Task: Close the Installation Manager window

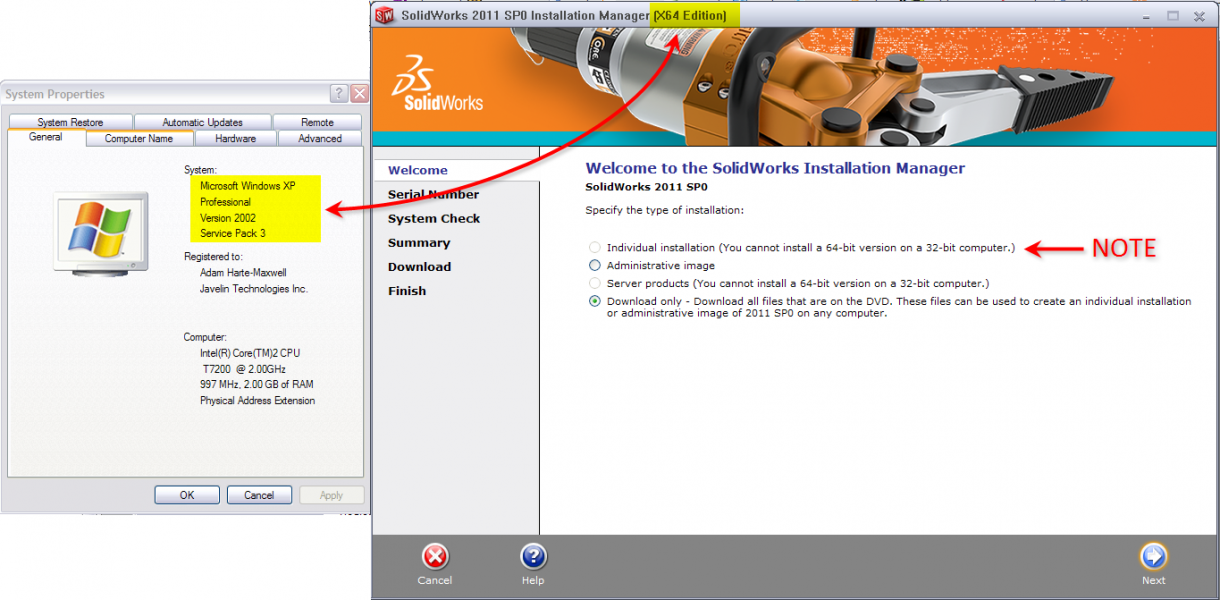Action: point(1201,15)
